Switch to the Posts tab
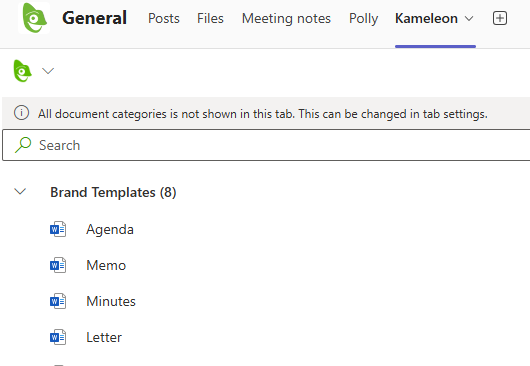 164,18
